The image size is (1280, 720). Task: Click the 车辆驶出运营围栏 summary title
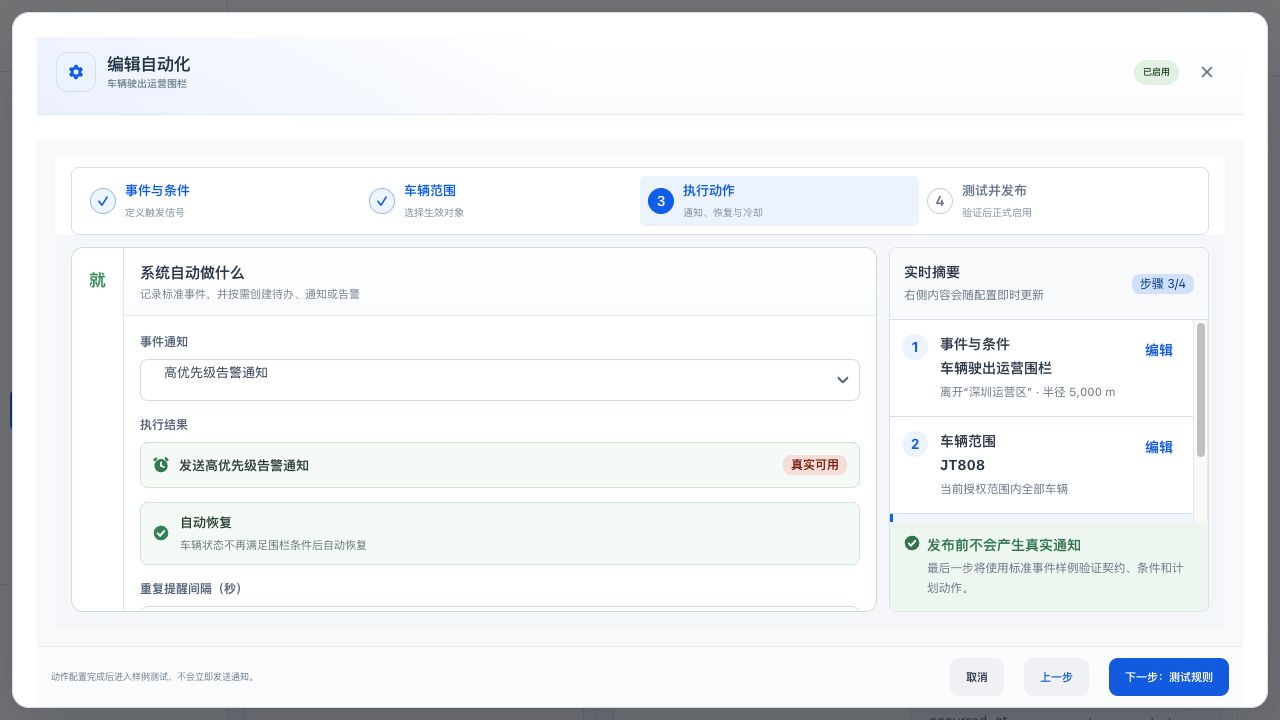(x=996, y=368)
